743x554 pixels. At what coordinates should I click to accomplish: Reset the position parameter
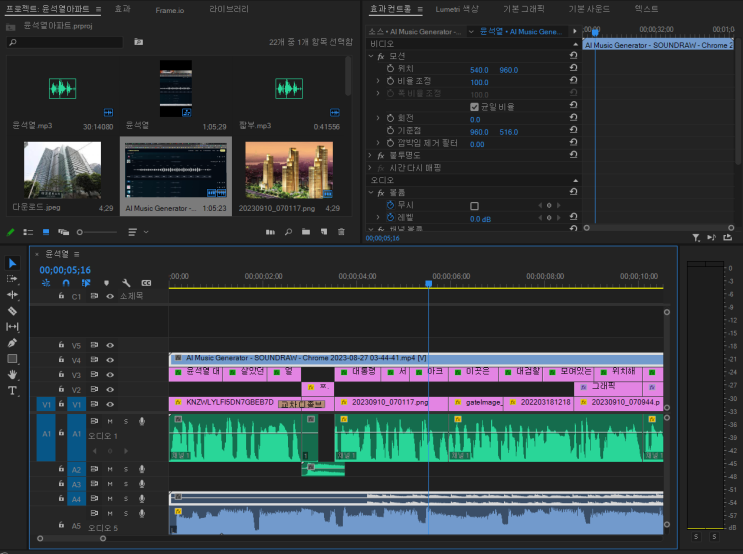[573, 70]
